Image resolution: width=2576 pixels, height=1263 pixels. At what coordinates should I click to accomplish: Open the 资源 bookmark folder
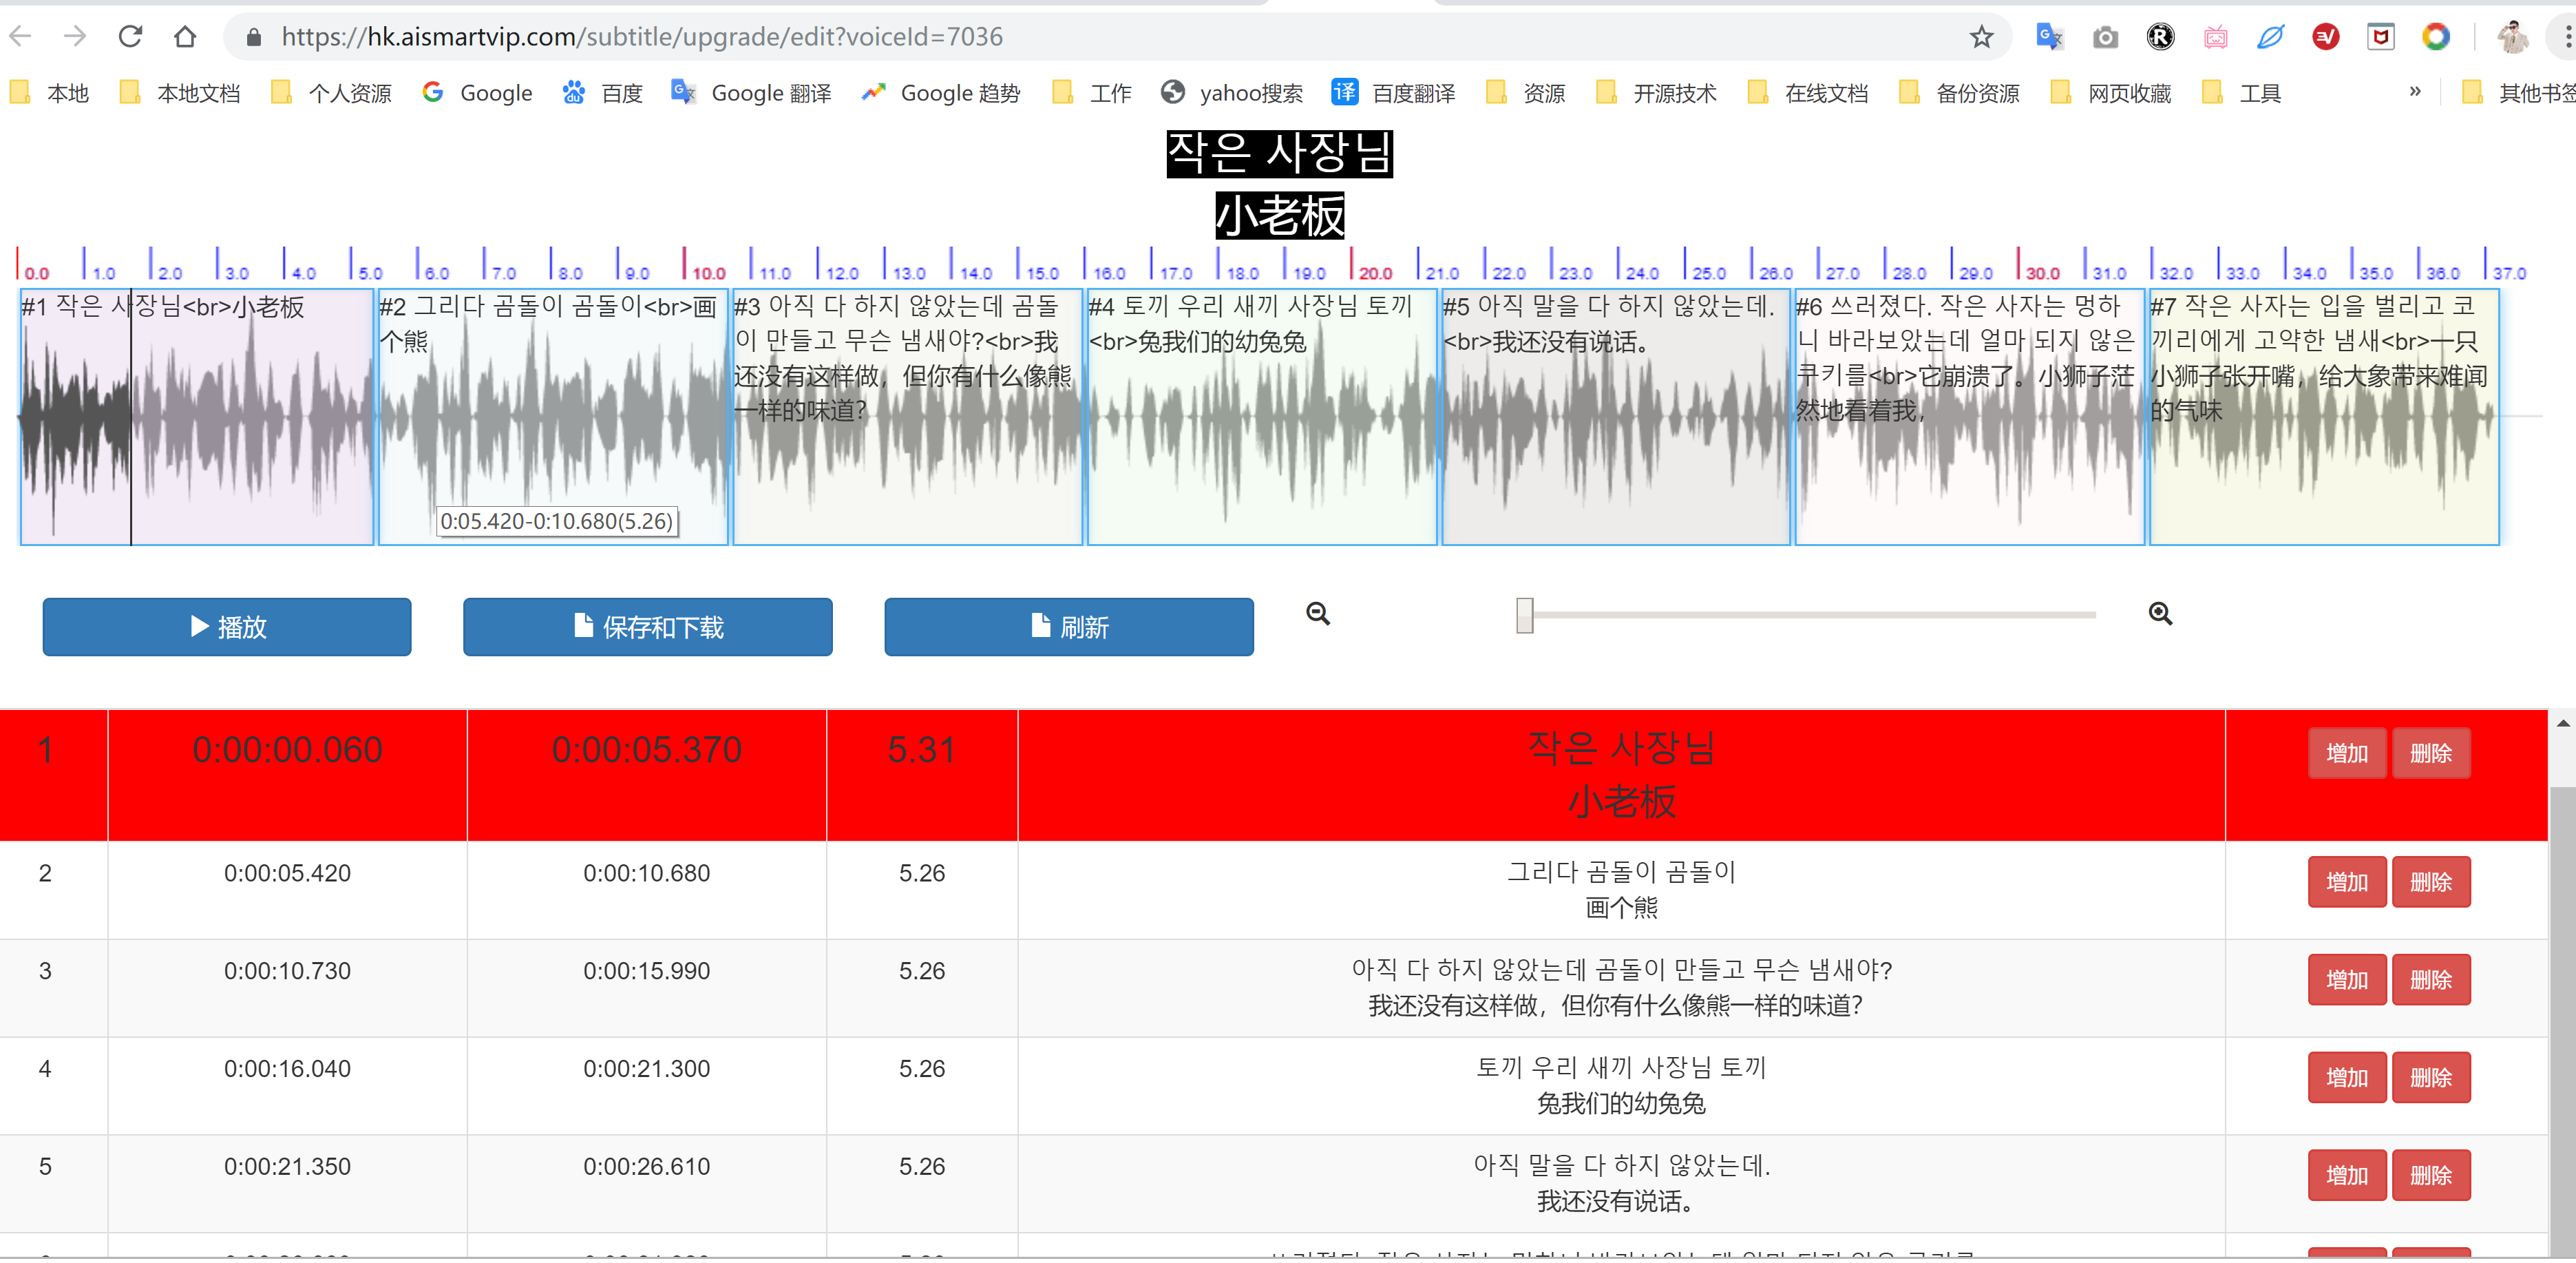point(1526,93)
